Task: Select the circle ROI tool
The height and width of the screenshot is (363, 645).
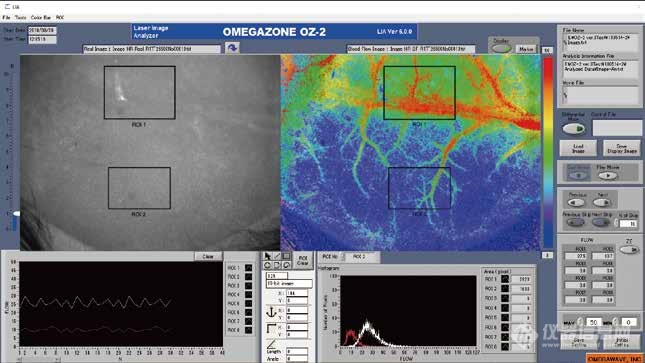Action: [x=267, y=265]
